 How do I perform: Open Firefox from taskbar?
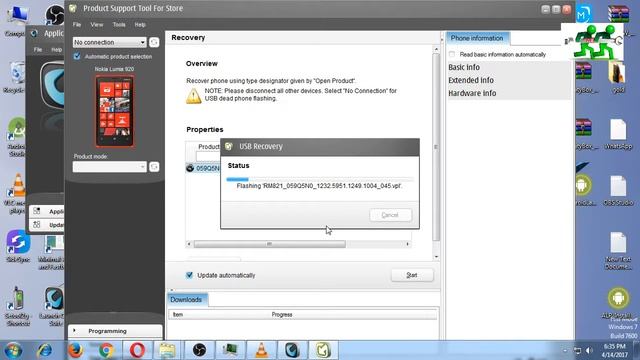[x=75, y=351]
